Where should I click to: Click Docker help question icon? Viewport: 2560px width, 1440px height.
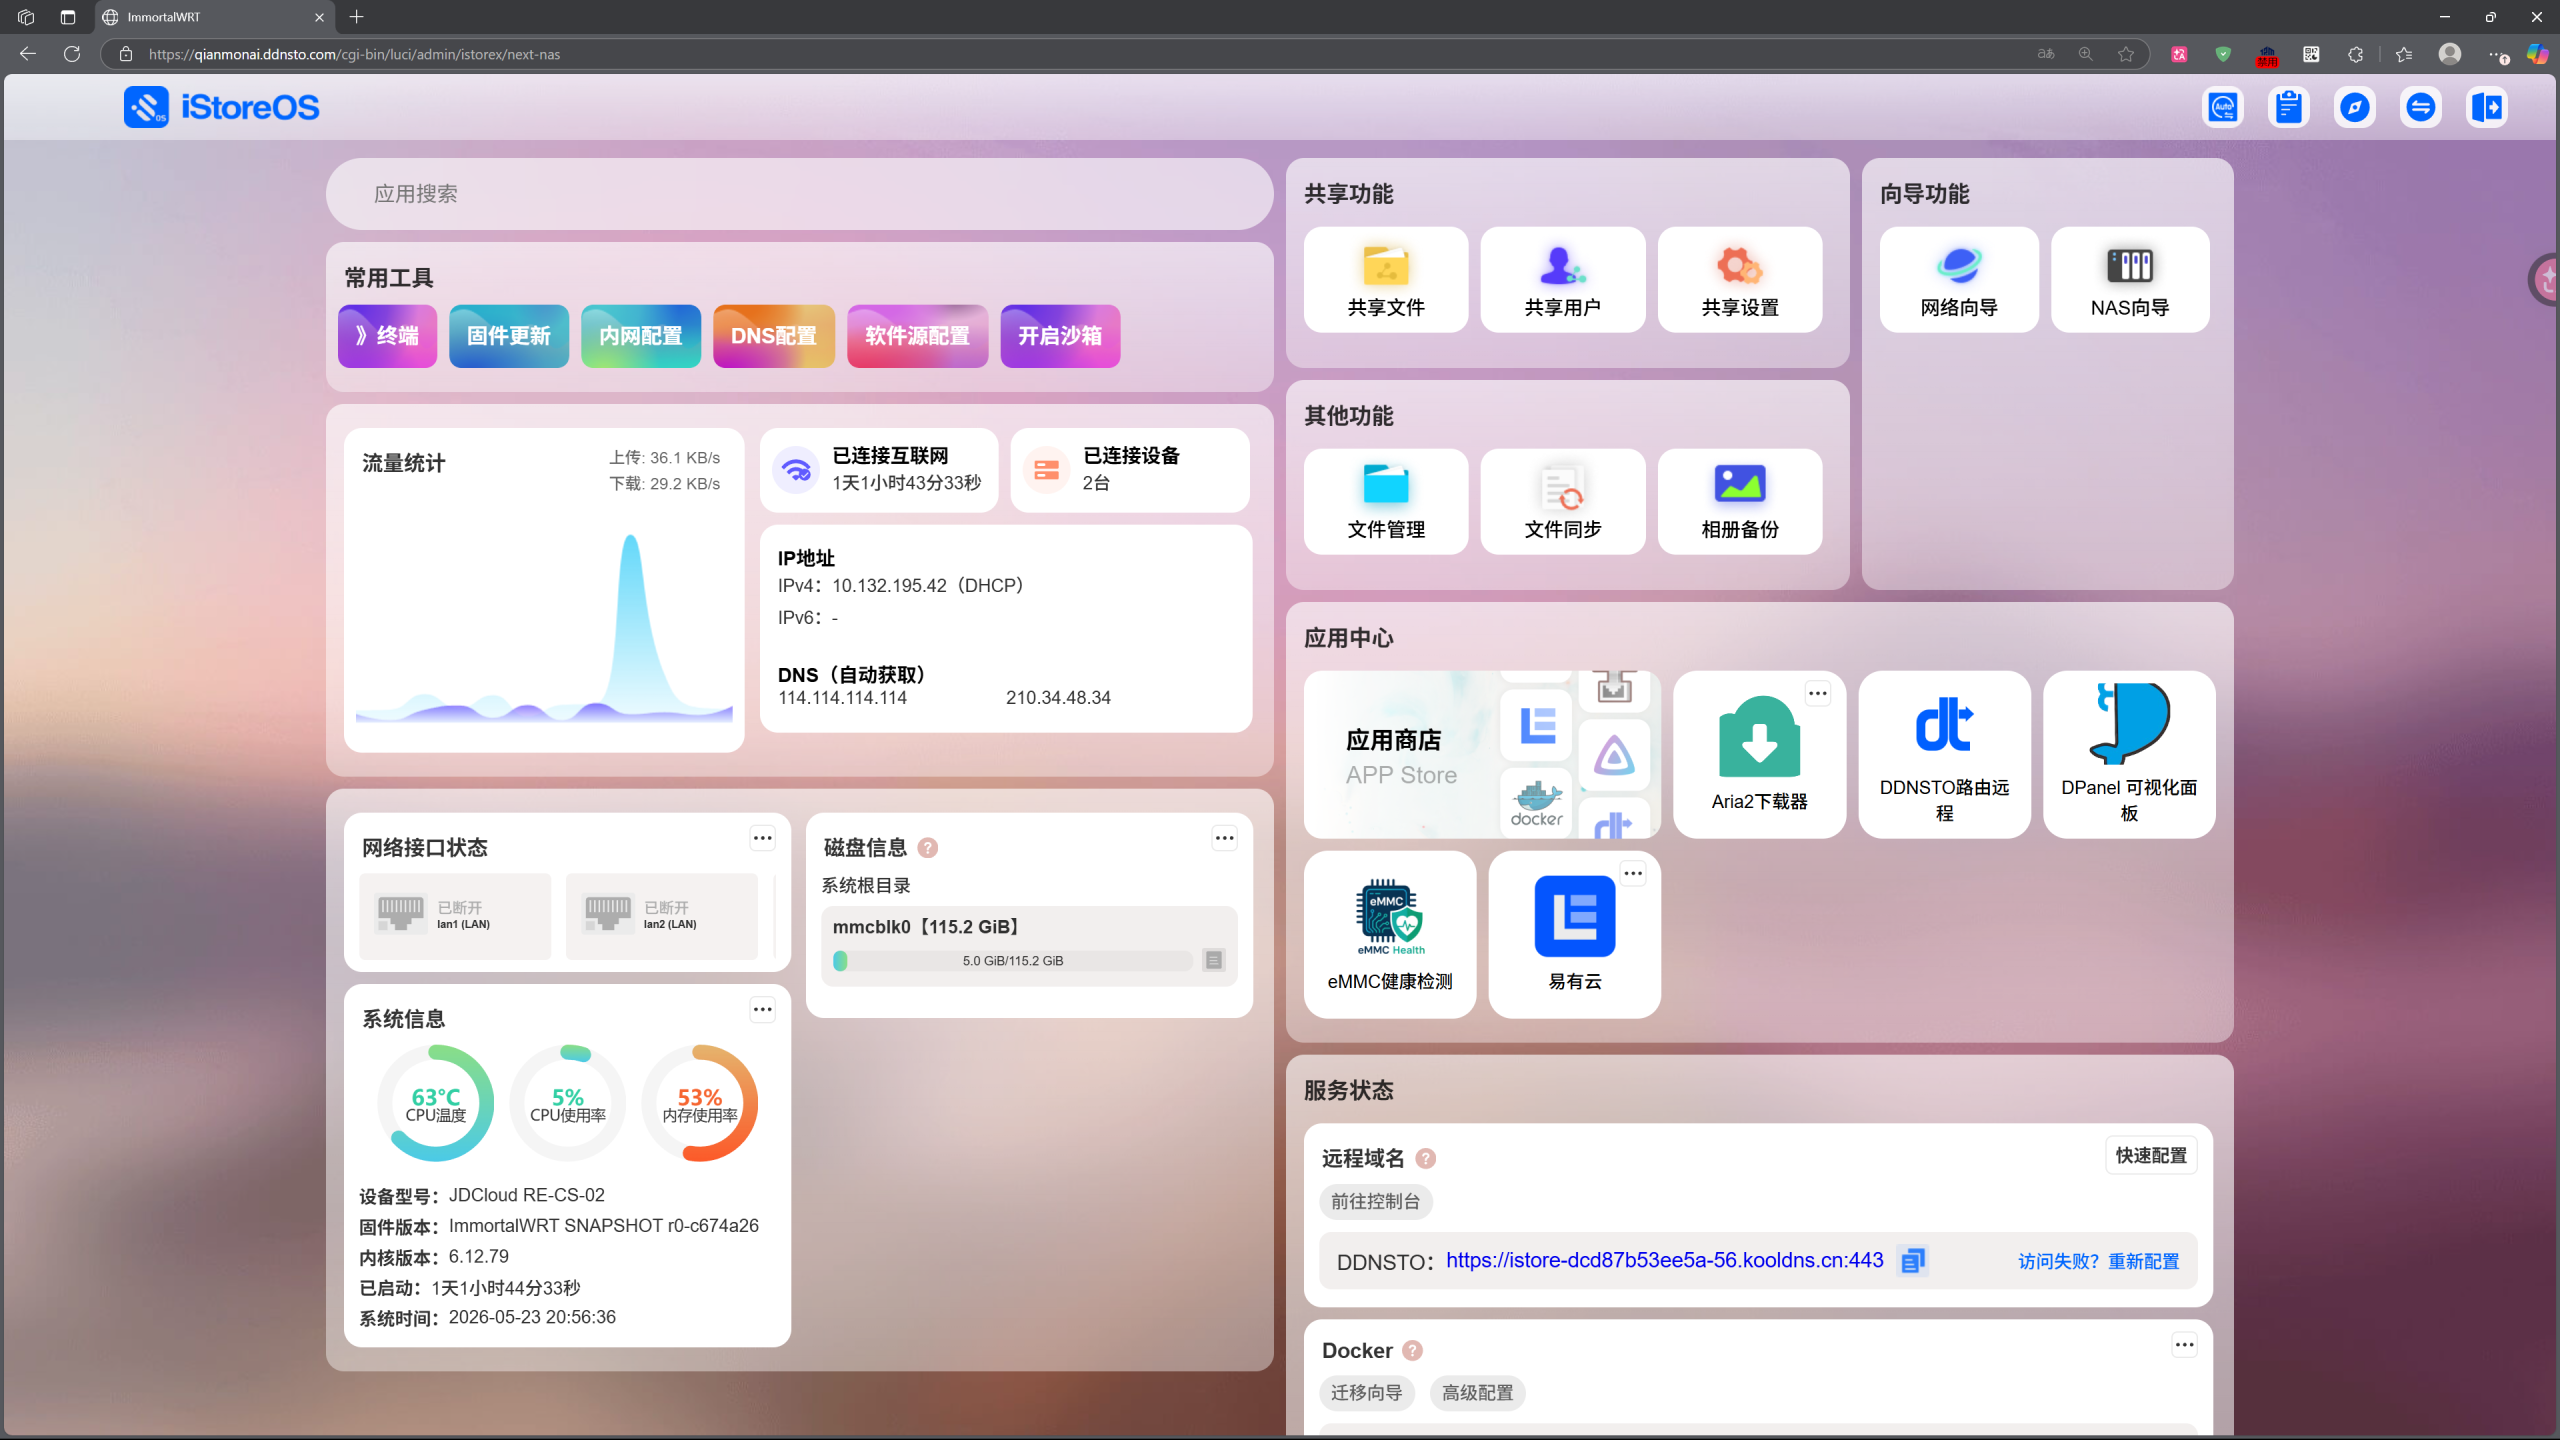1412,1350
